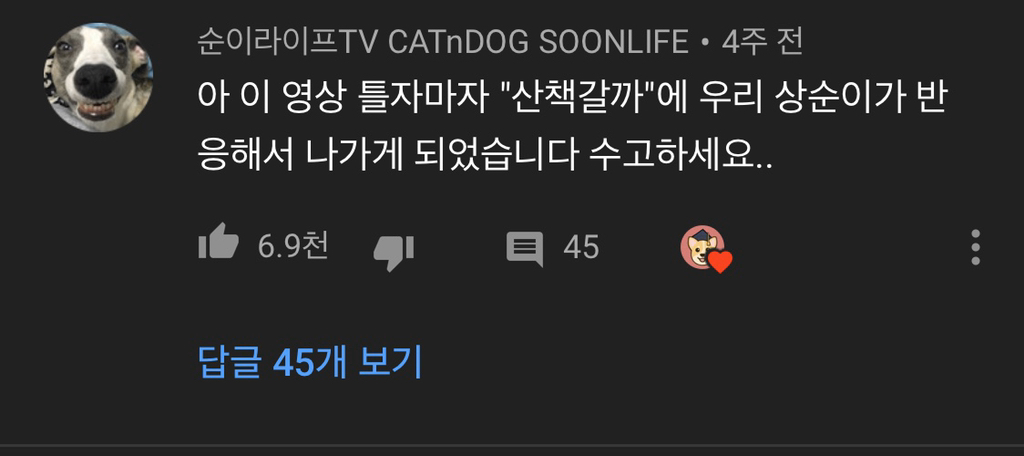The width and height of the screenshot is (1024, 456).
Task: Click the 6.9천 like count
Action: pyautogui.click(x=293, y=246)
